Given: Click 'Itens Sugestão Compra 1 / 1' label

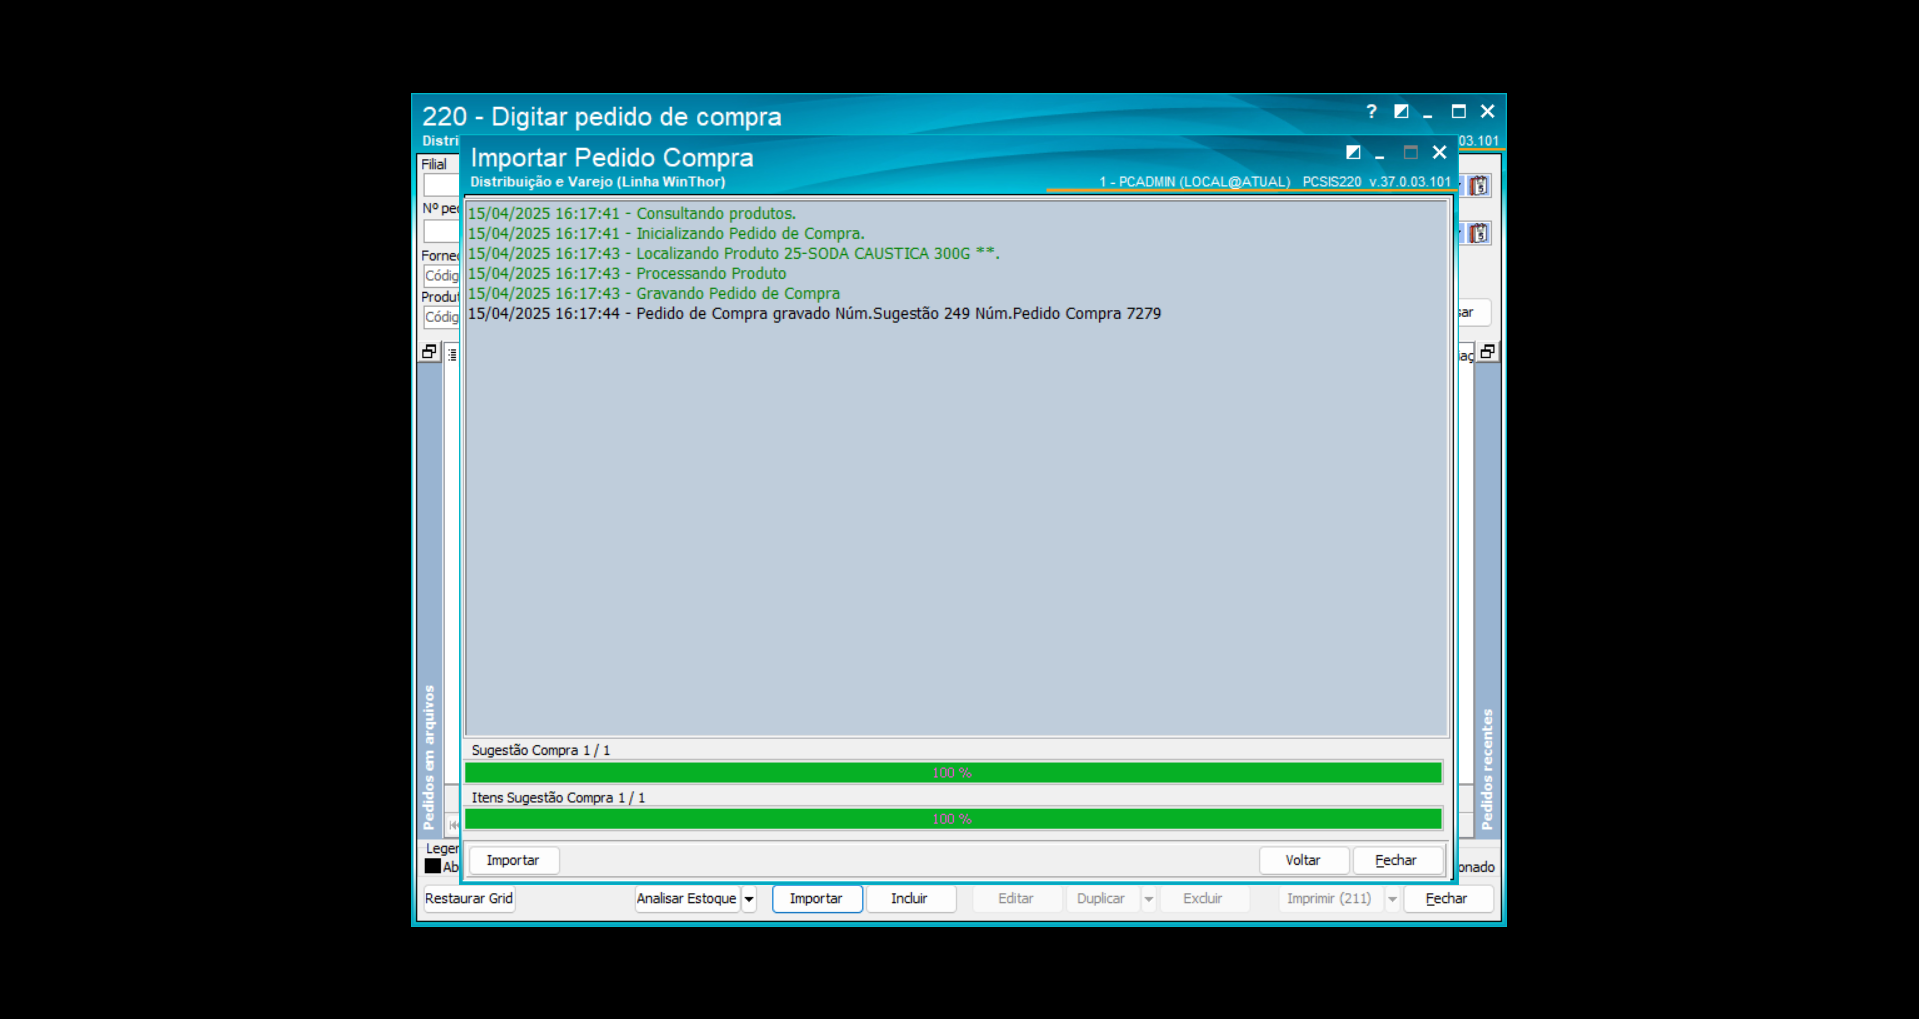Looking at the screenshot, I should pyautogui.click(x=558, y=797).
